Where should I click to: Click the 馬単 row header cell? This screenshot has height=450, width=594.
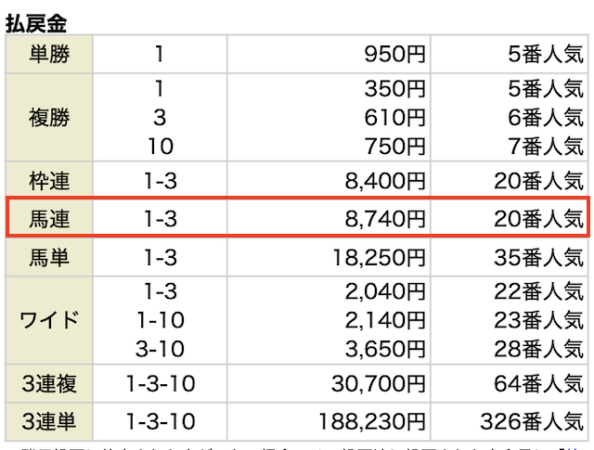click(49, 258)
